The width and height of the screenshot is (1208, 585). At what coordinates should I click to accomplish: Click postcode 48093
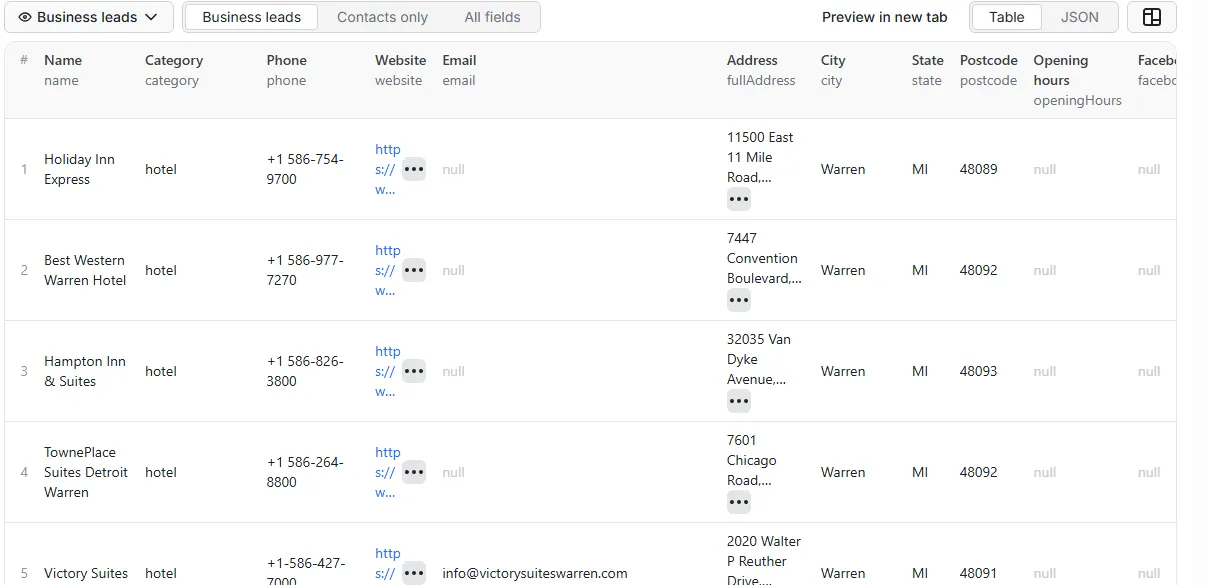tap(979, 371)
